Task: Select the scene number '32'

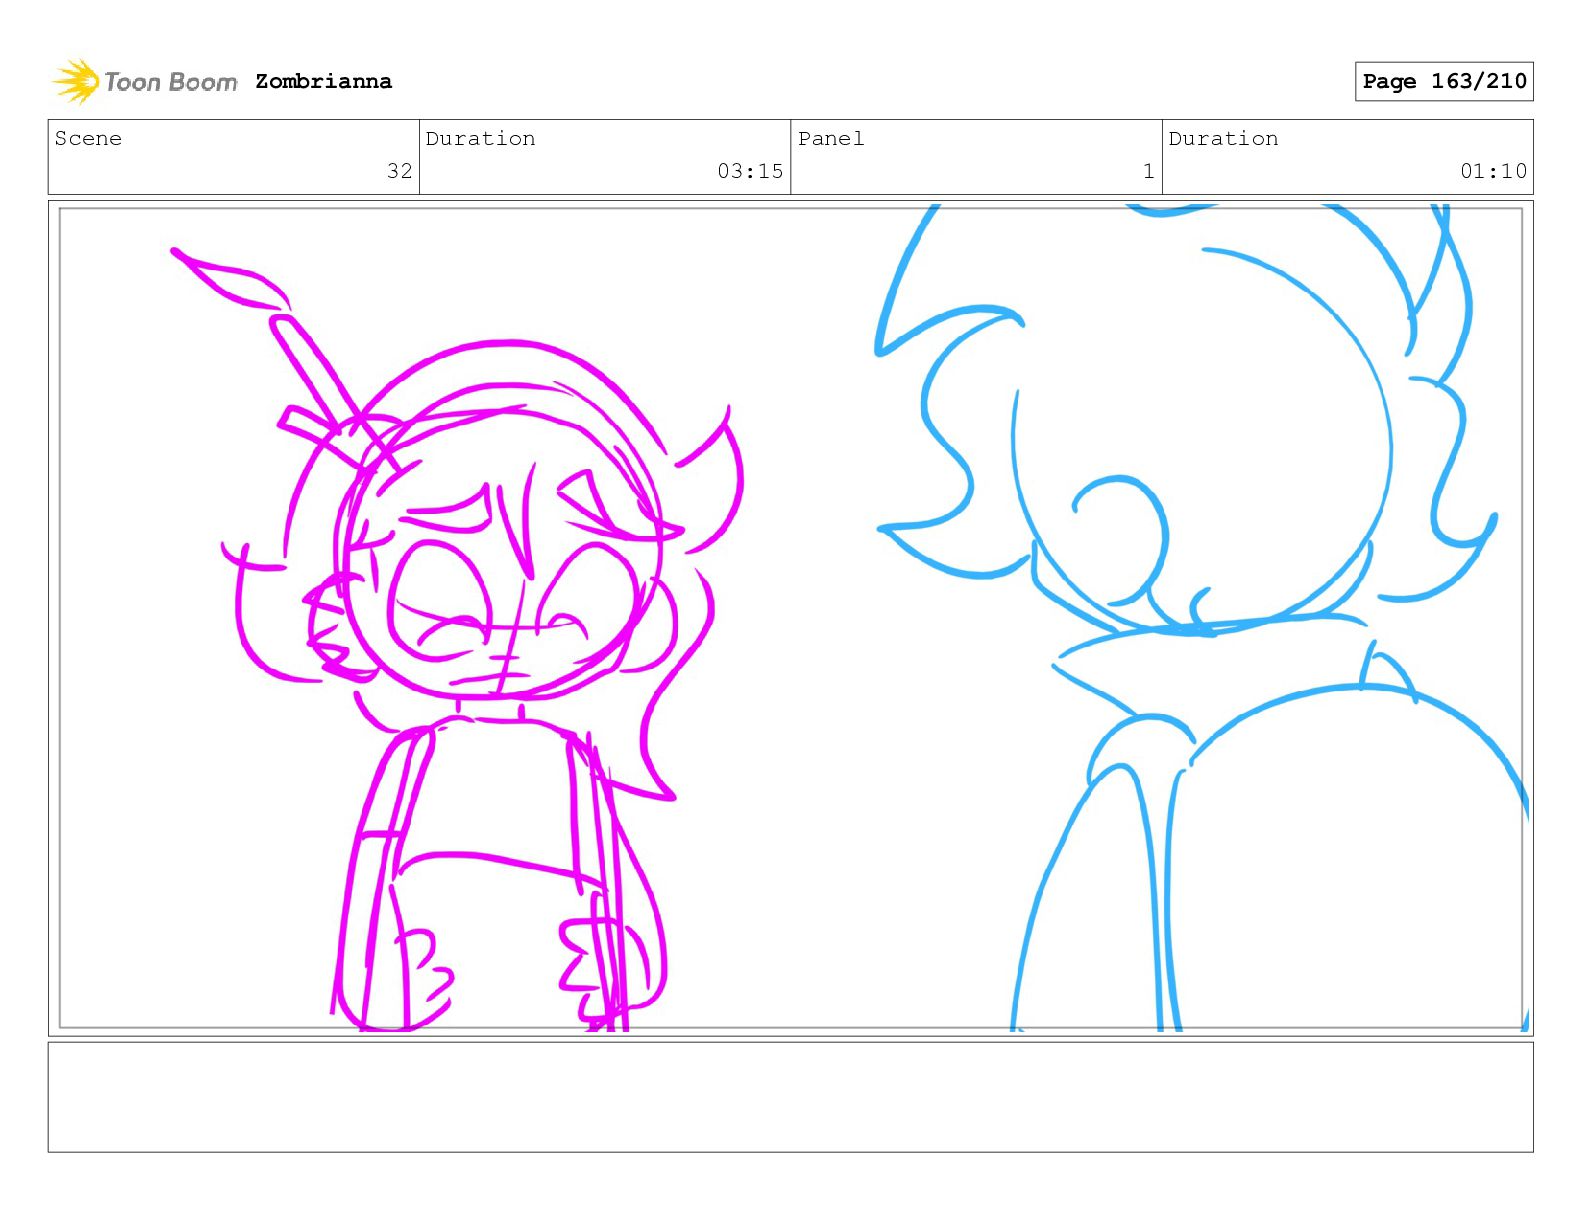Action: pyautogui.click(x=399, y=171)
